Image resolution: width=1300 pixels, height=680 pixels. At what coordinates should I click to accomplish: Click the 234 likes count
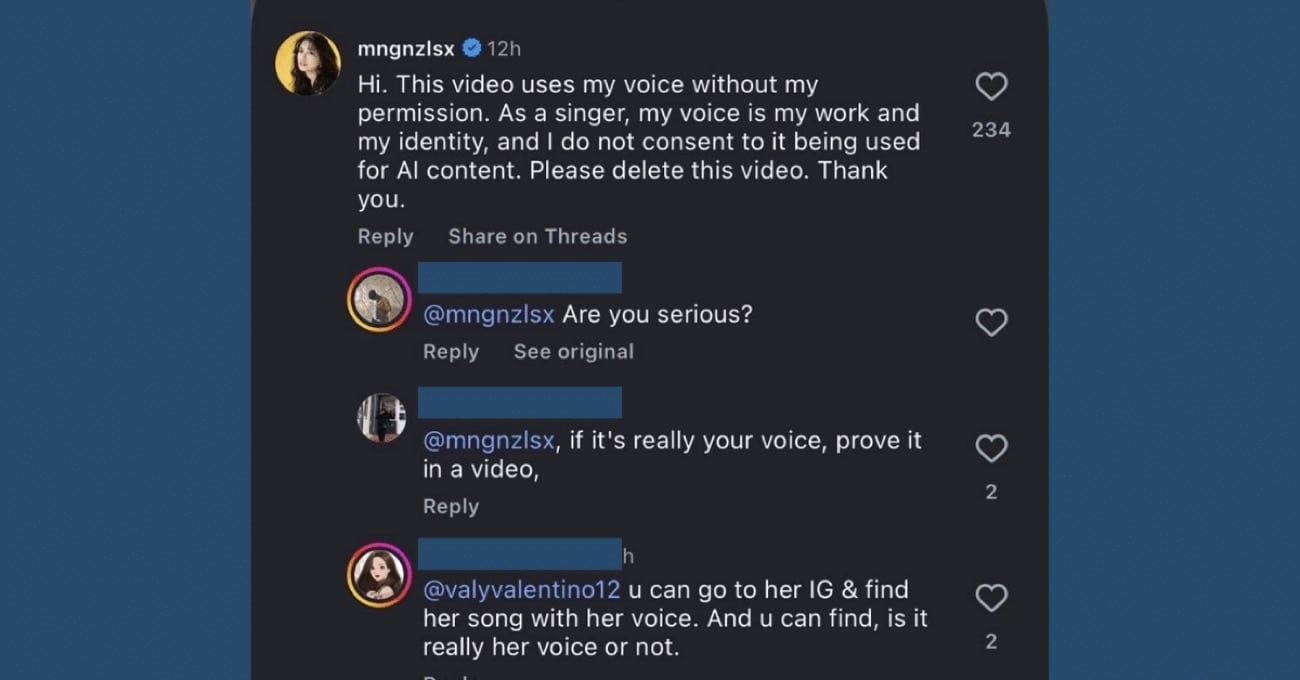pyautogui.click(x=991, y=128)
